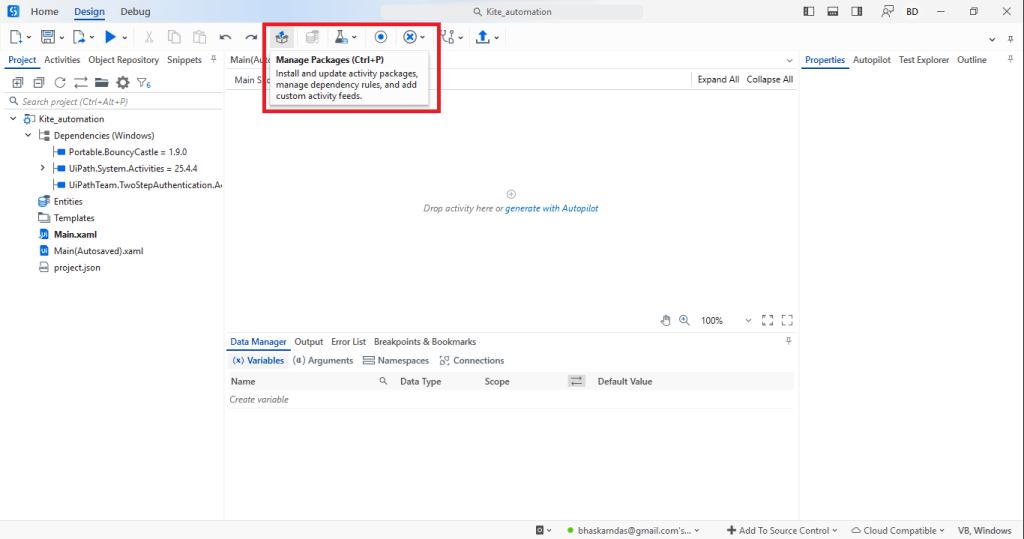The width and height of the screenshot is (1024, 539).
Task: Toggle the bottom panel layout icon
Action: [x=832, y=12]
